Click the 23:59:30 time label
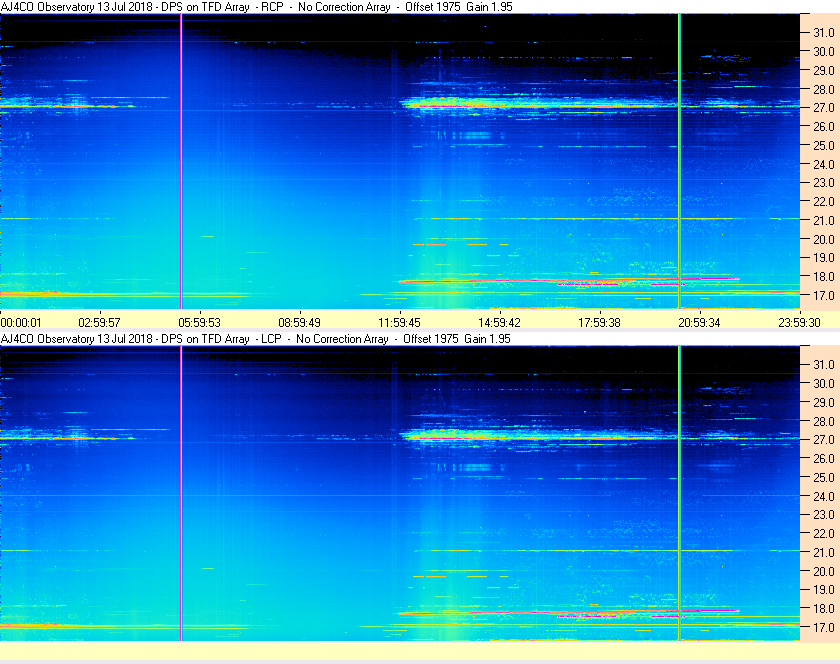The height and width of the screenshot is (664, 840). point(799,323)
